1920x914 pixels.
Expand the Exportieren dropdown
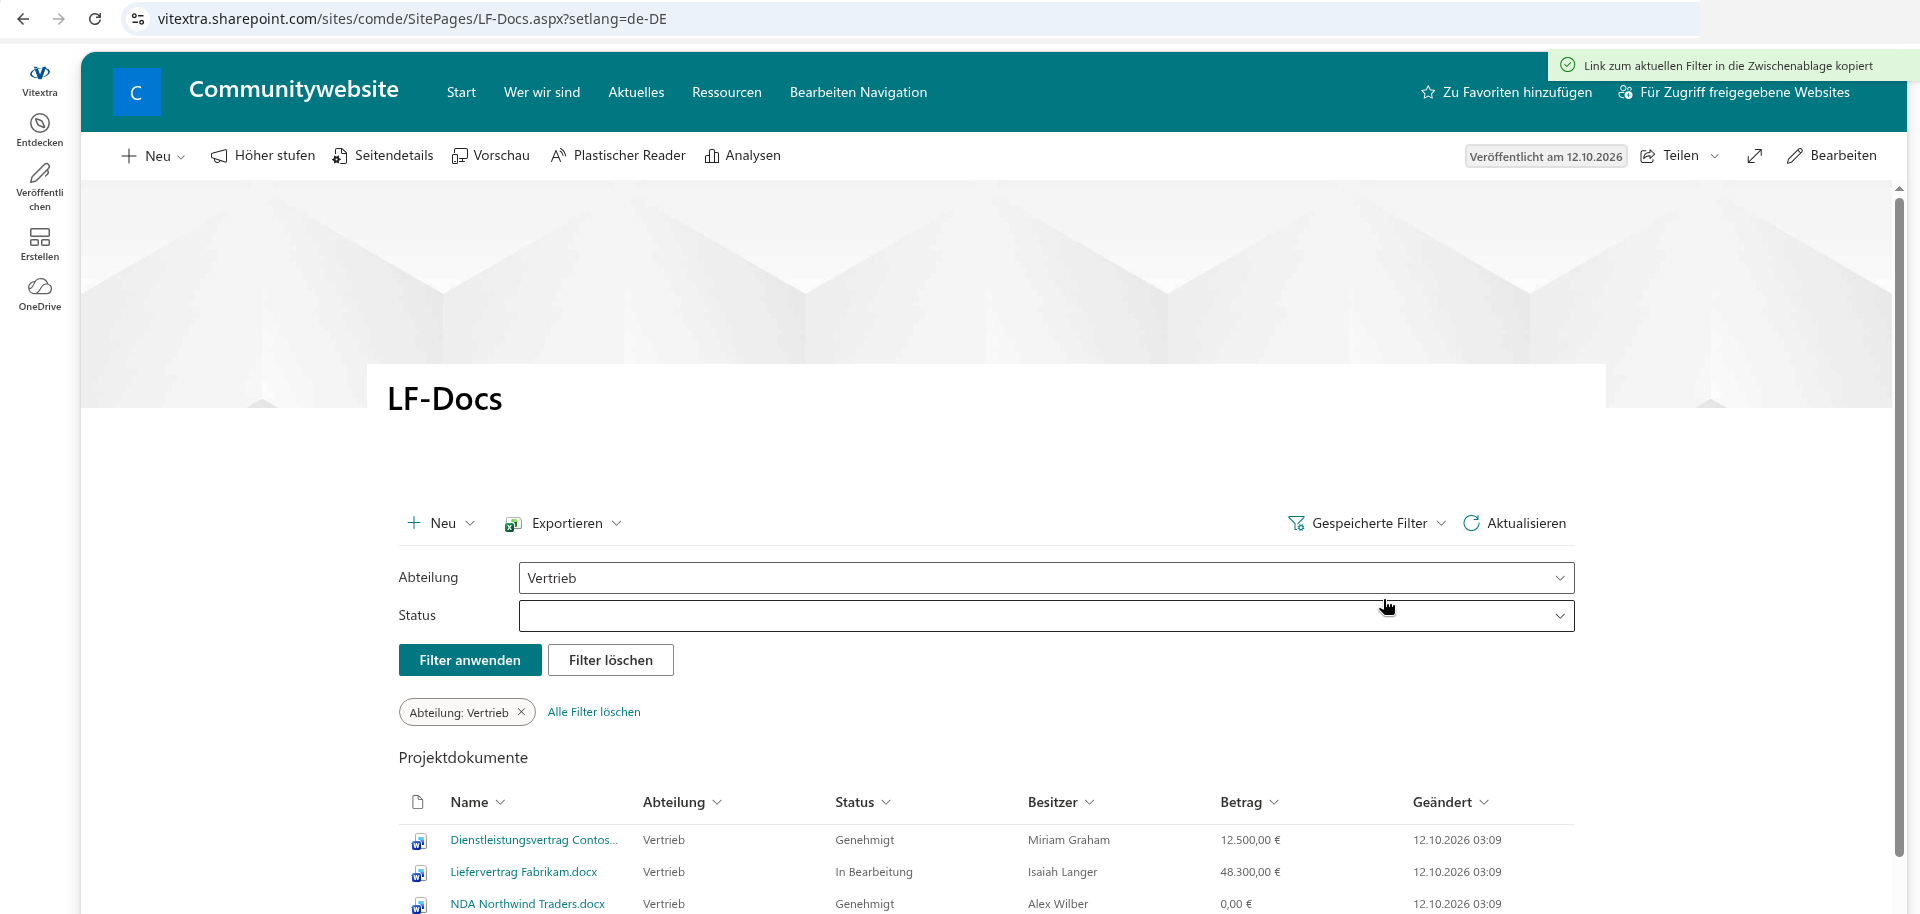(563, 523)
